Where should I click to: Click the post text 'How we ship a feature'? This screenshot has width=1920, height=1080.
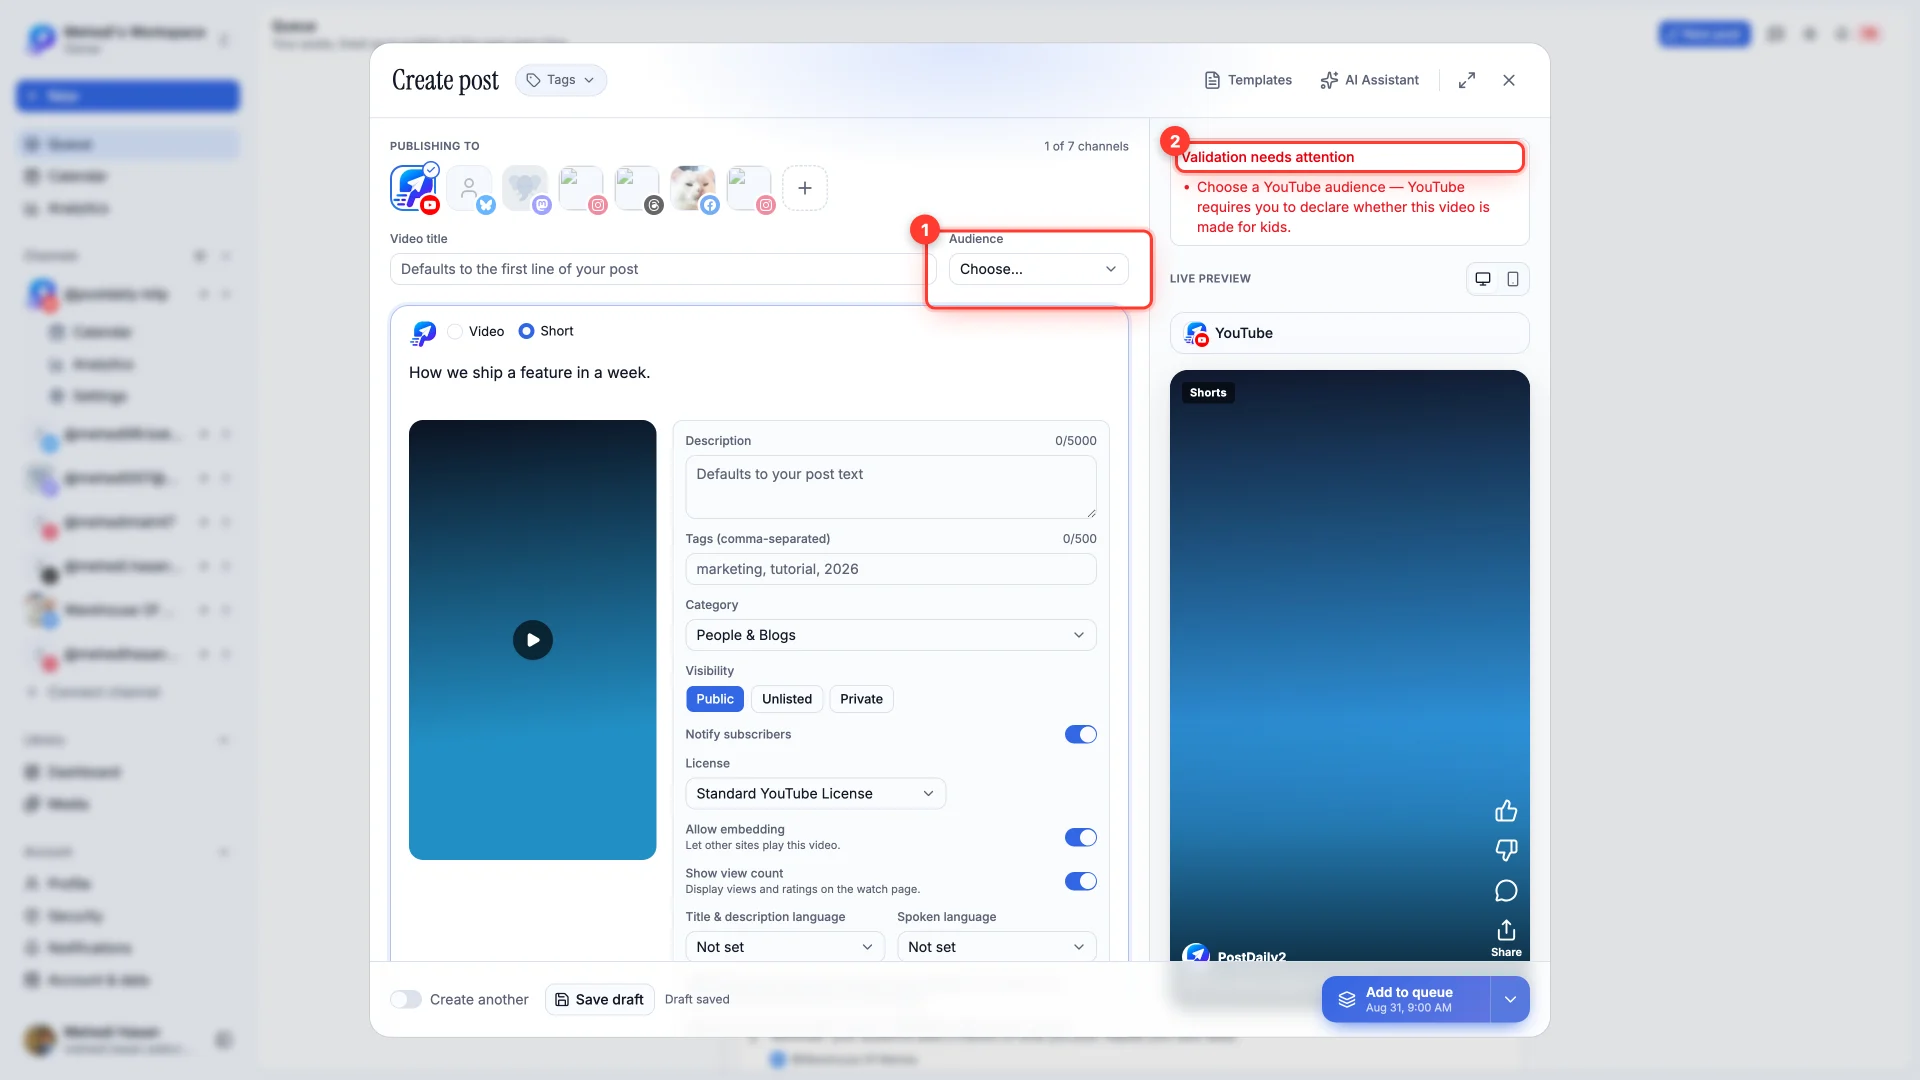(x=529, y=373)
